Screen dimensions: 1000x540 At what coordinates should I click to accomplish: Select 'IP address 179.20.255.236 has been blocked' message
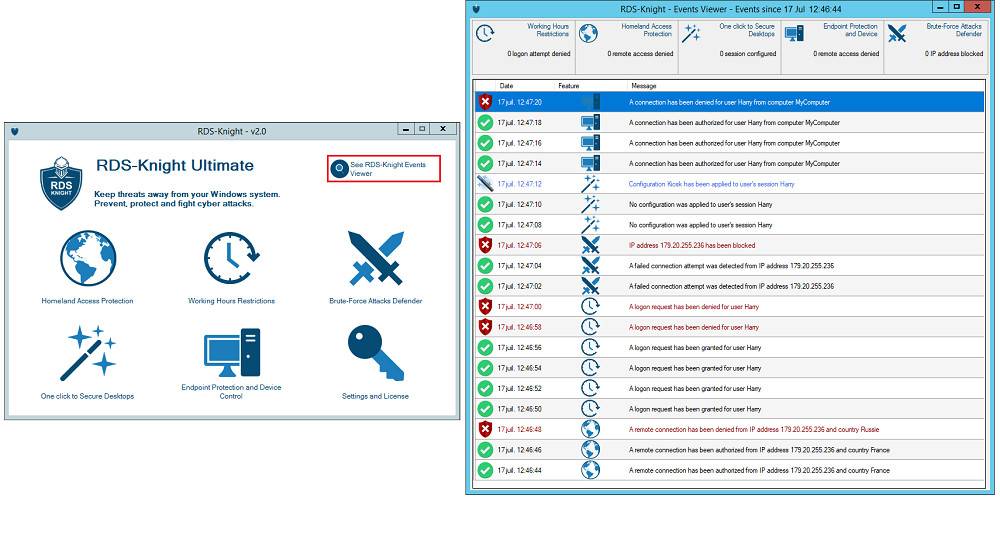(x=692, y=245)
